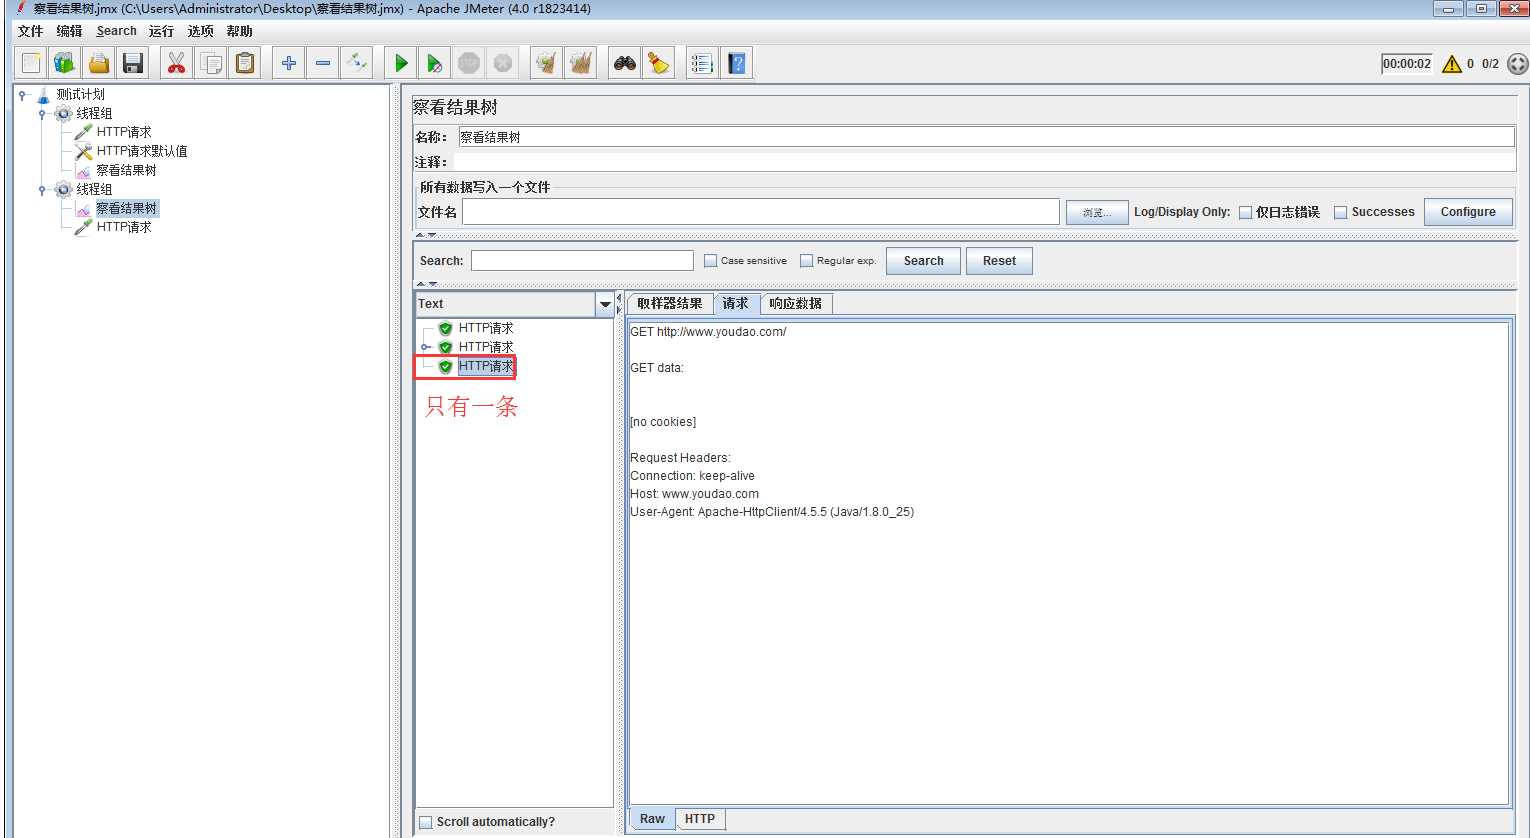The height and width of the screenshot is (838, 1530).
Task: Click the Cut scissors icon
Action: 176,64
